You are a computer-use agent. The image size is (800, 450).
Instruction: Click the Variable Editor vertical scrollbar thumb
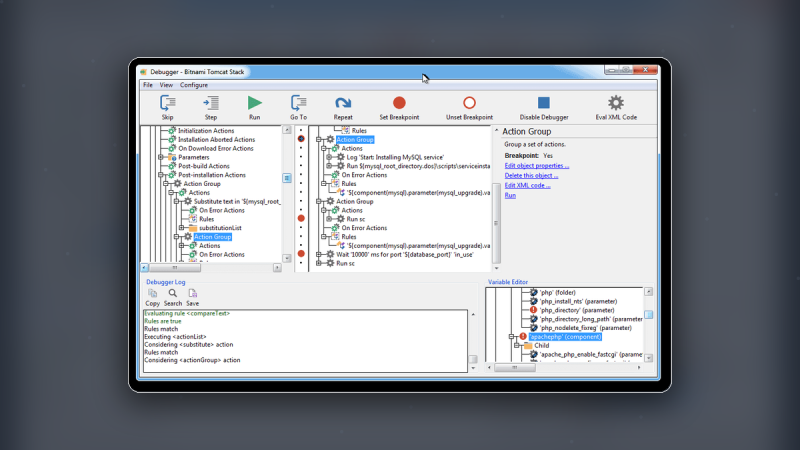point(648,314)
